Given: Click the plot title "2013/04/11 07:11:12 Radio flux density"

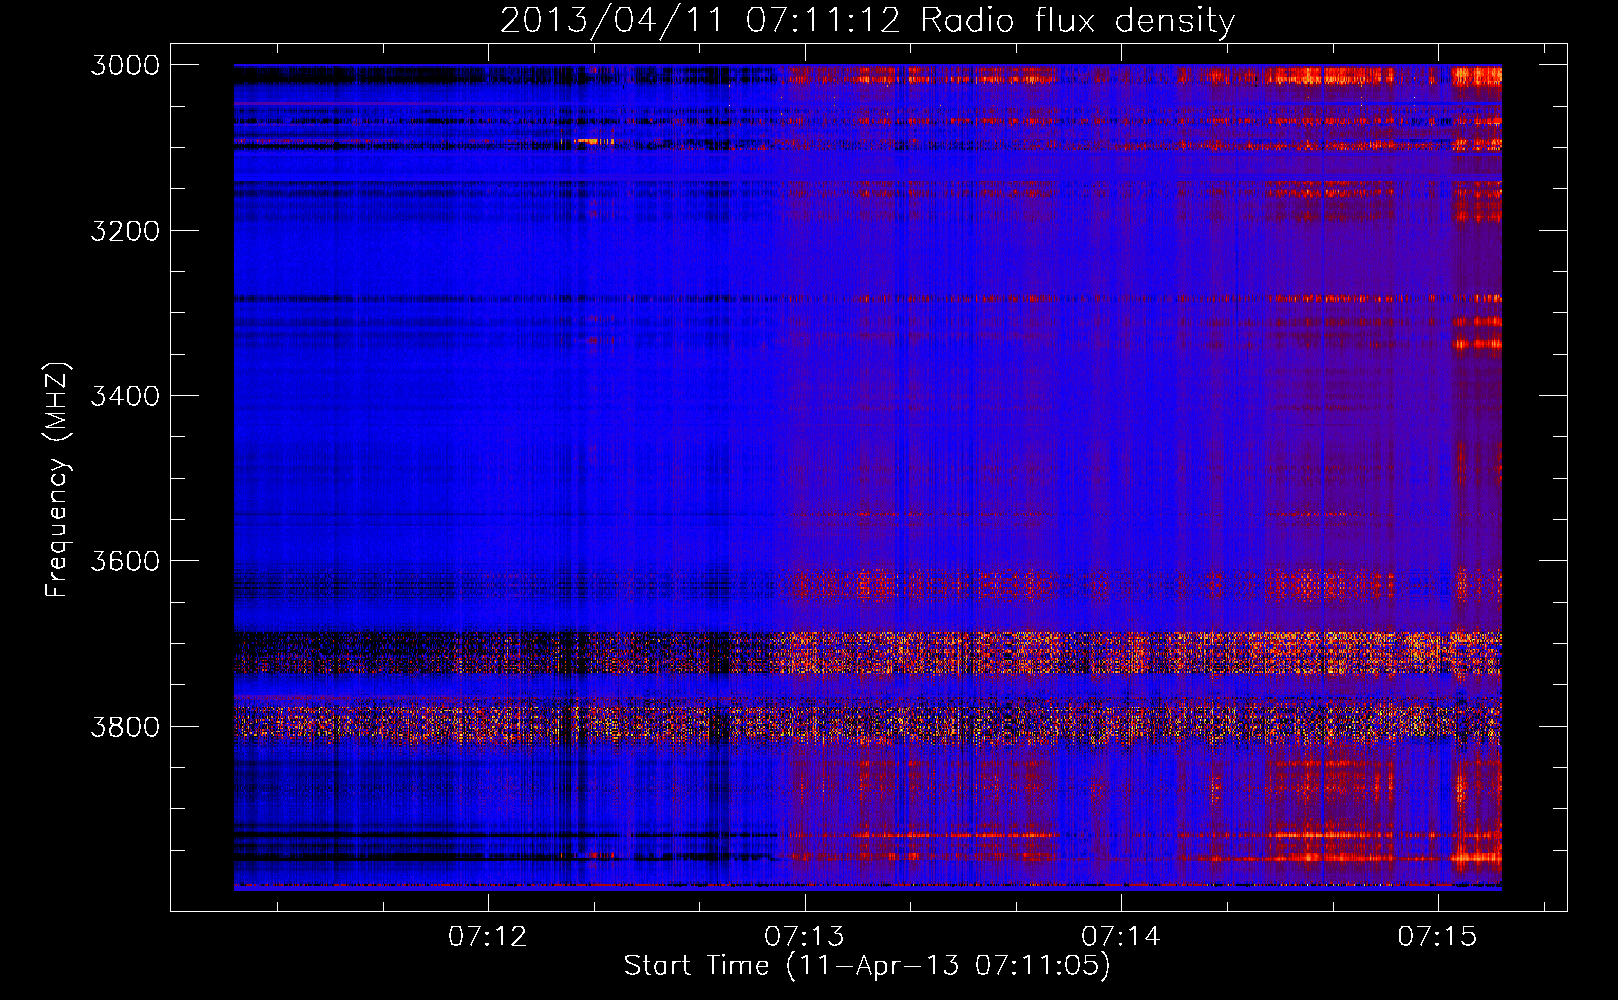Looking at the screenshot, I should point(868,21).
